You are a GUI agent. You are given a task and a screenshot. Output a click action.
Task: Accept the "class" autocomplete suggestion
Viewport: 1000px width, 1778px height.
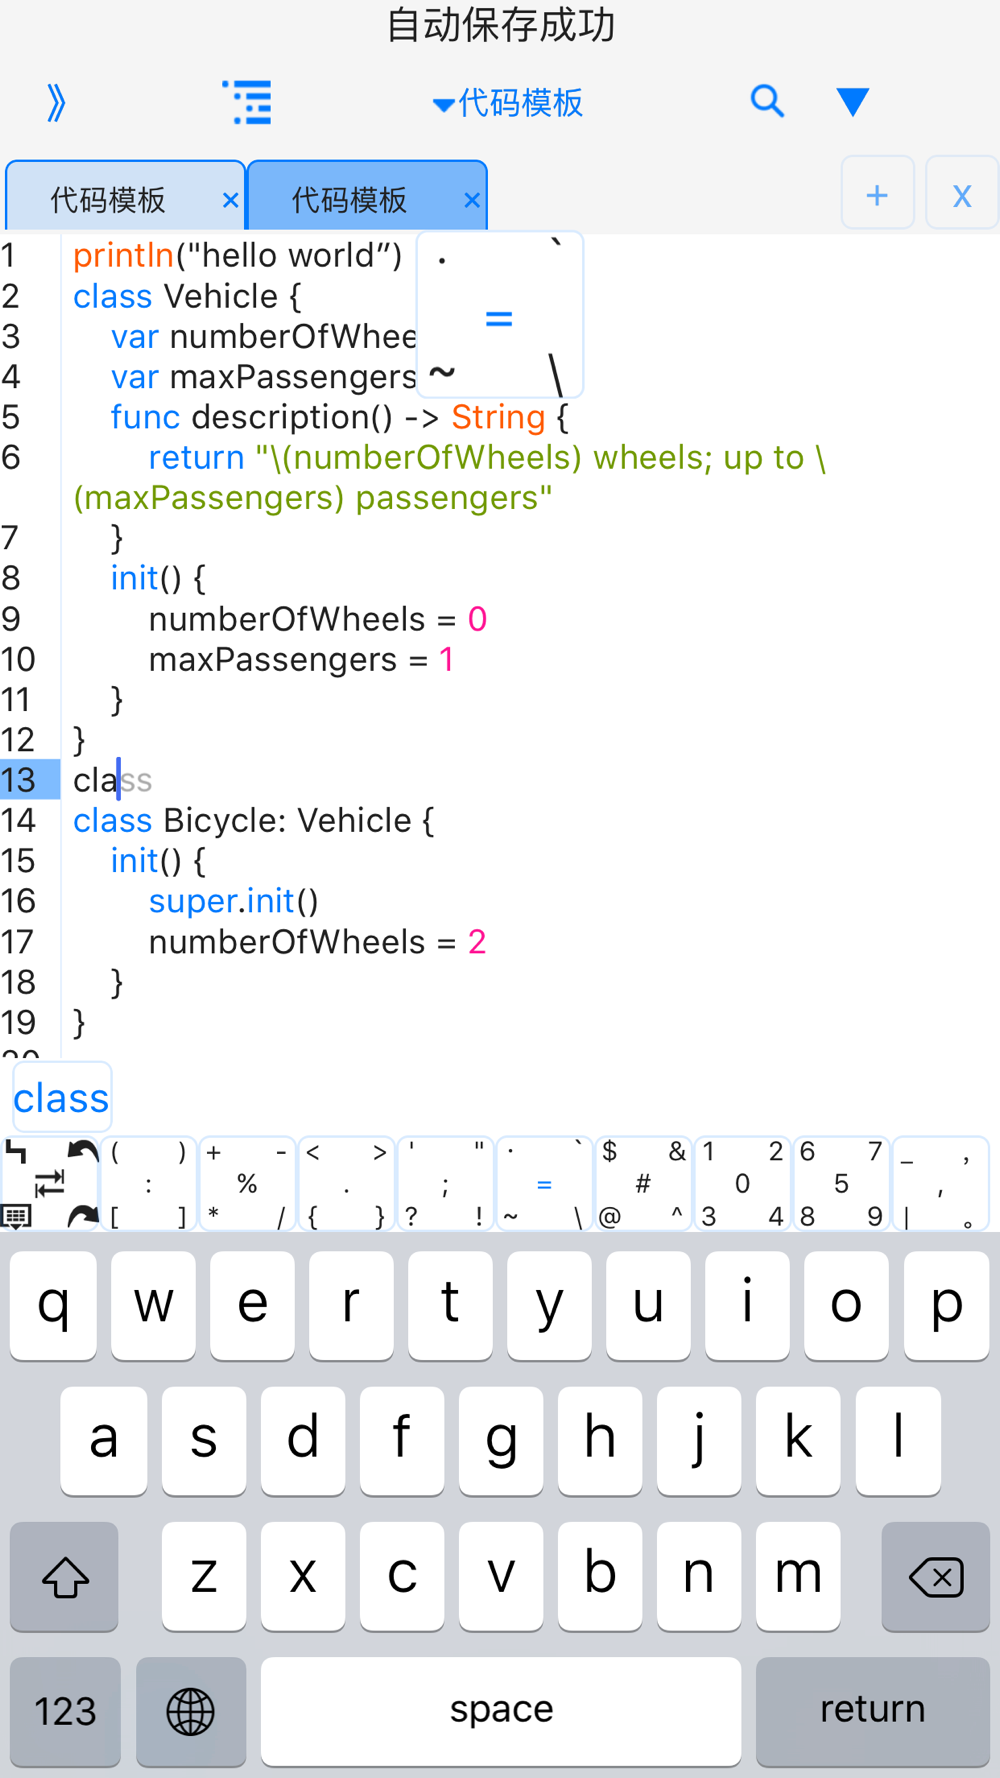pyautogui.click(x=61, y=1098)
